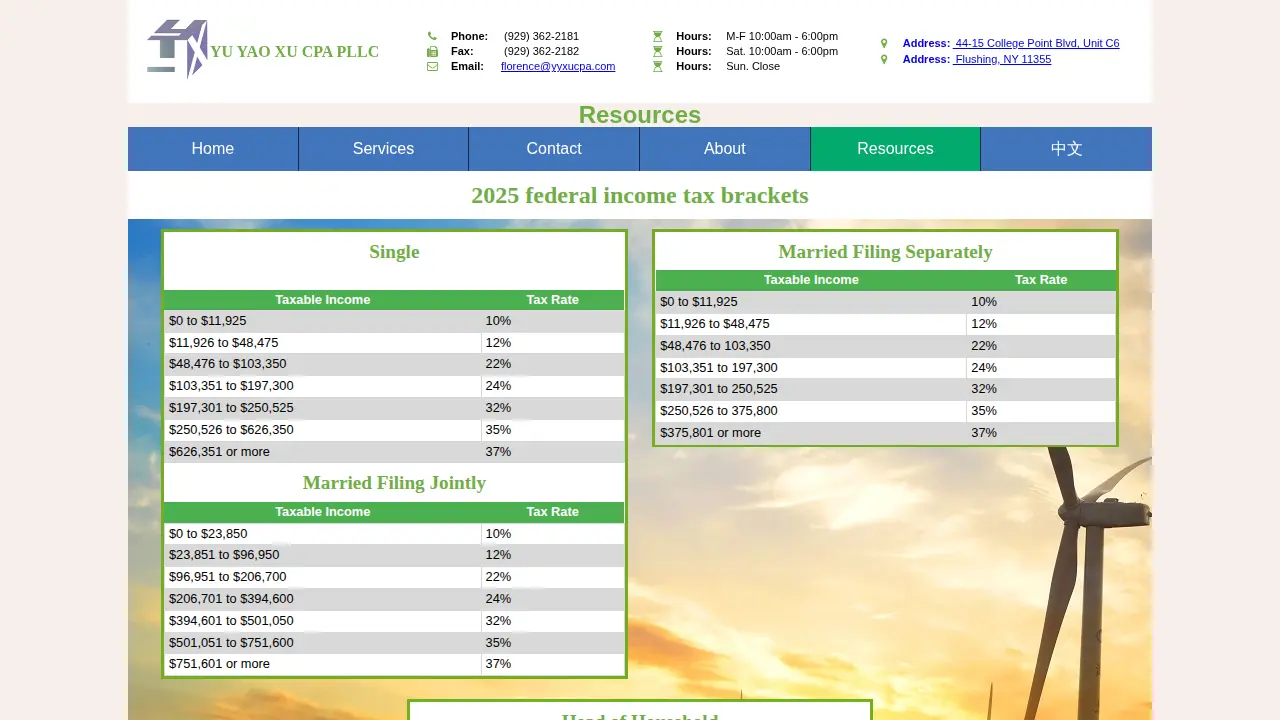The image size is (1280, 720).
Task: Click the hourglass icon beside Saturday hours
Action: pos(658,51)
